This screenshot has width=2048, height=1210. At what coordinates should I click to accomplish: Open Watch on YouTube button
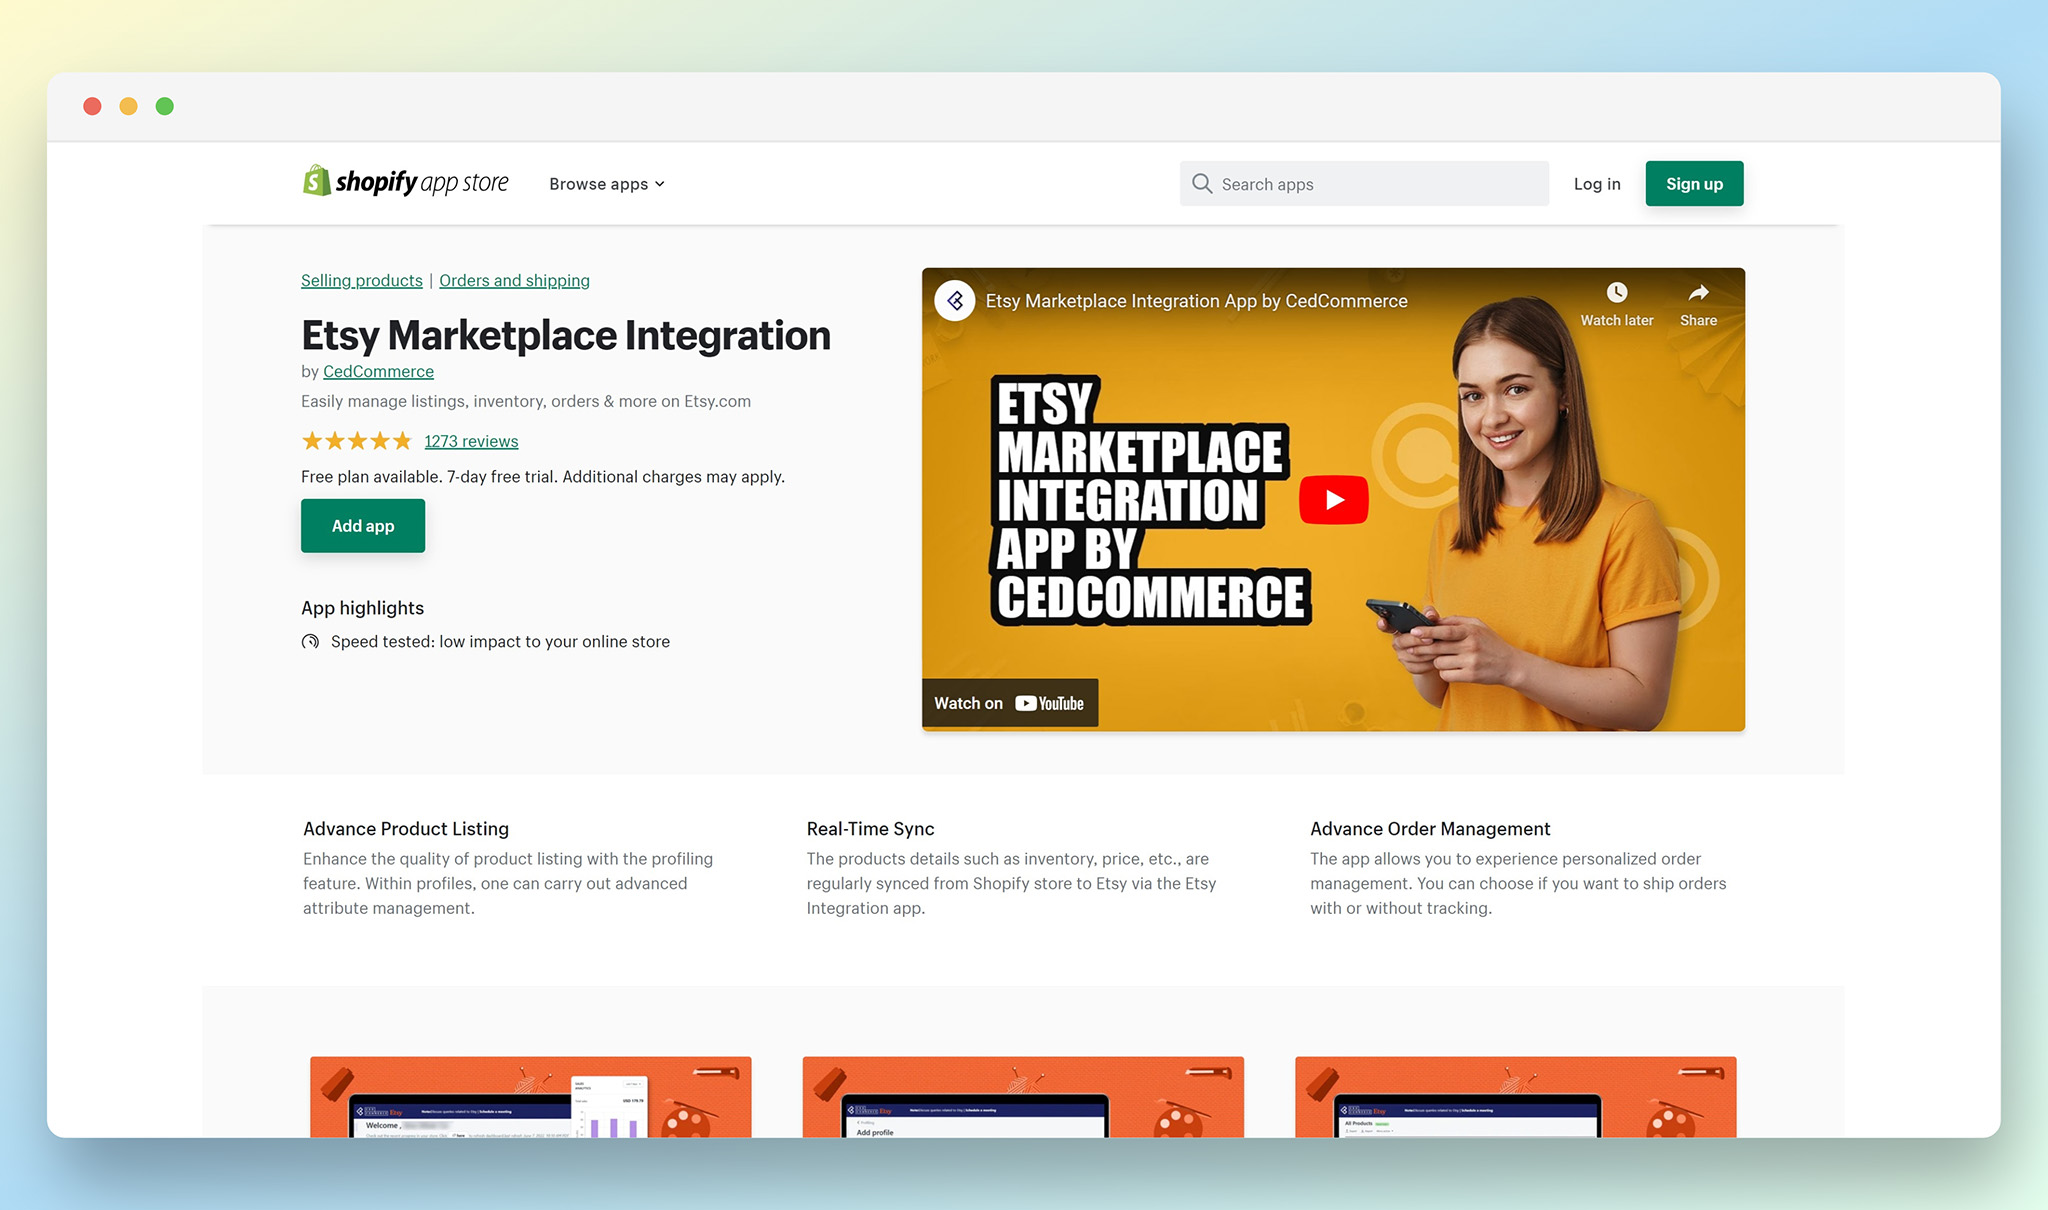pyautogui.click(x=1009, y=703)
